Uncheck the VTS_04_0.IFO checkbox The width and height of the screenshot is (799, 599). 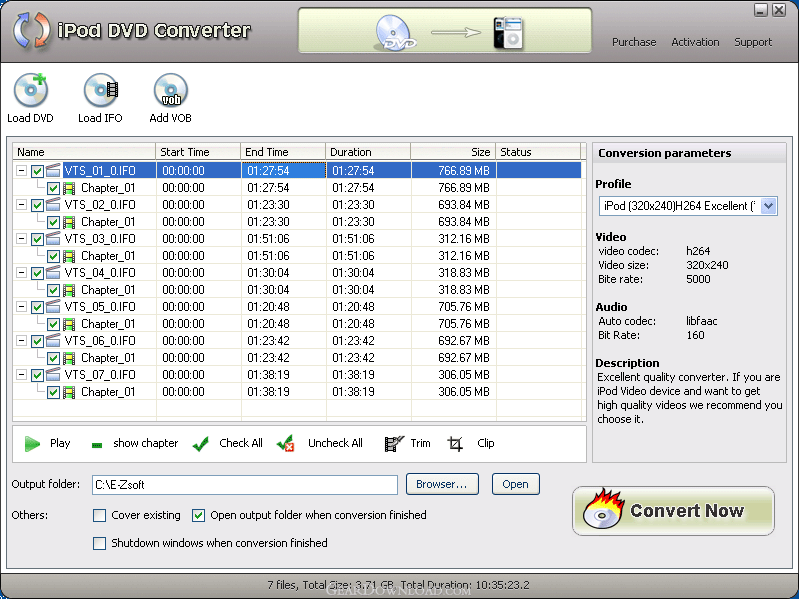pos(37,274)
